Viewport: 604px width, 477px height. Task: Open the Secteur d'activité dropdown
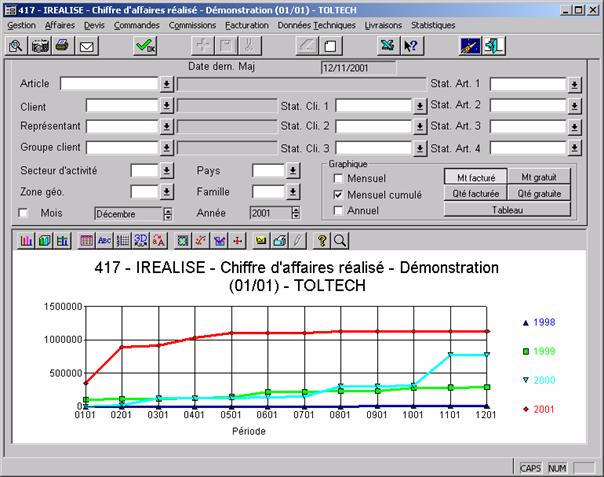tap(166, 170)
